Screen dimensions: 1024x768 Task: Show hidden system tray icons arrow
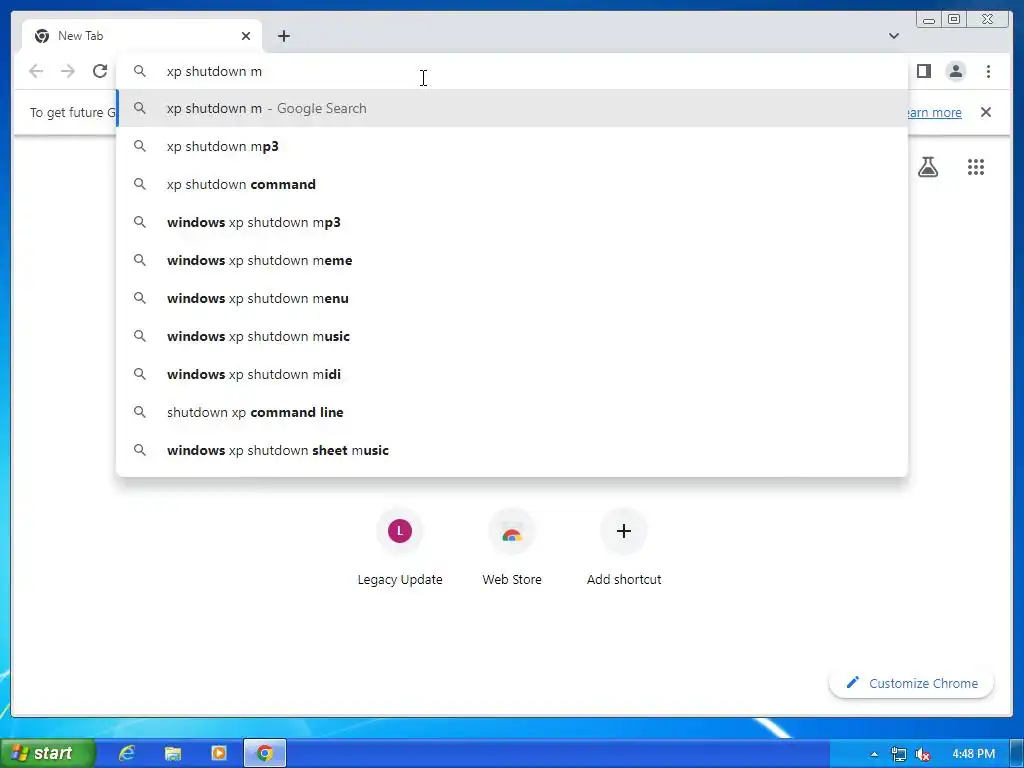[874, 754]
